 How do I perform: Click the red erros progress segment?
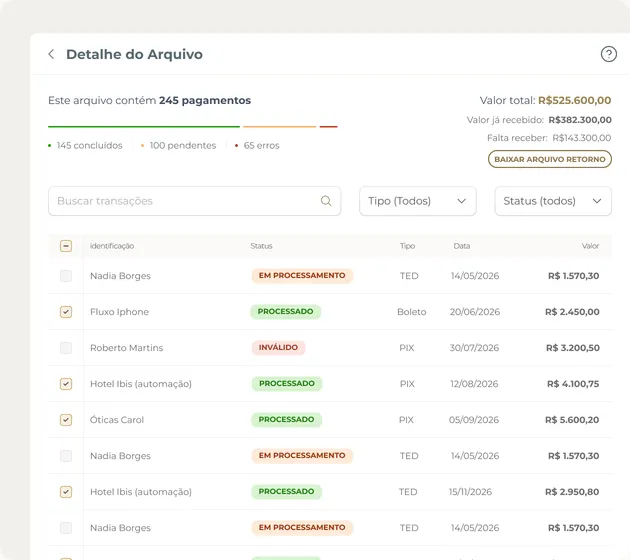tap(328, 127)
